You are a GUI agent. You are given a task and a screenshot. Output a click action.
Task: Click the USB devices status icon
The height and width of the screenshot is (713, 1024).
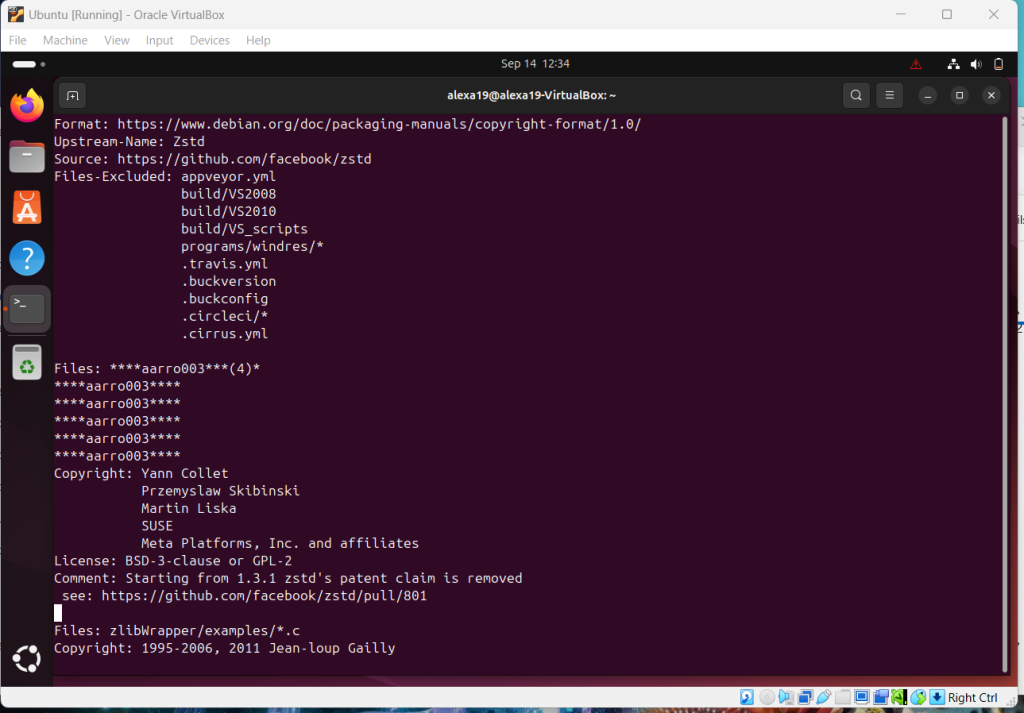(823, 697)
